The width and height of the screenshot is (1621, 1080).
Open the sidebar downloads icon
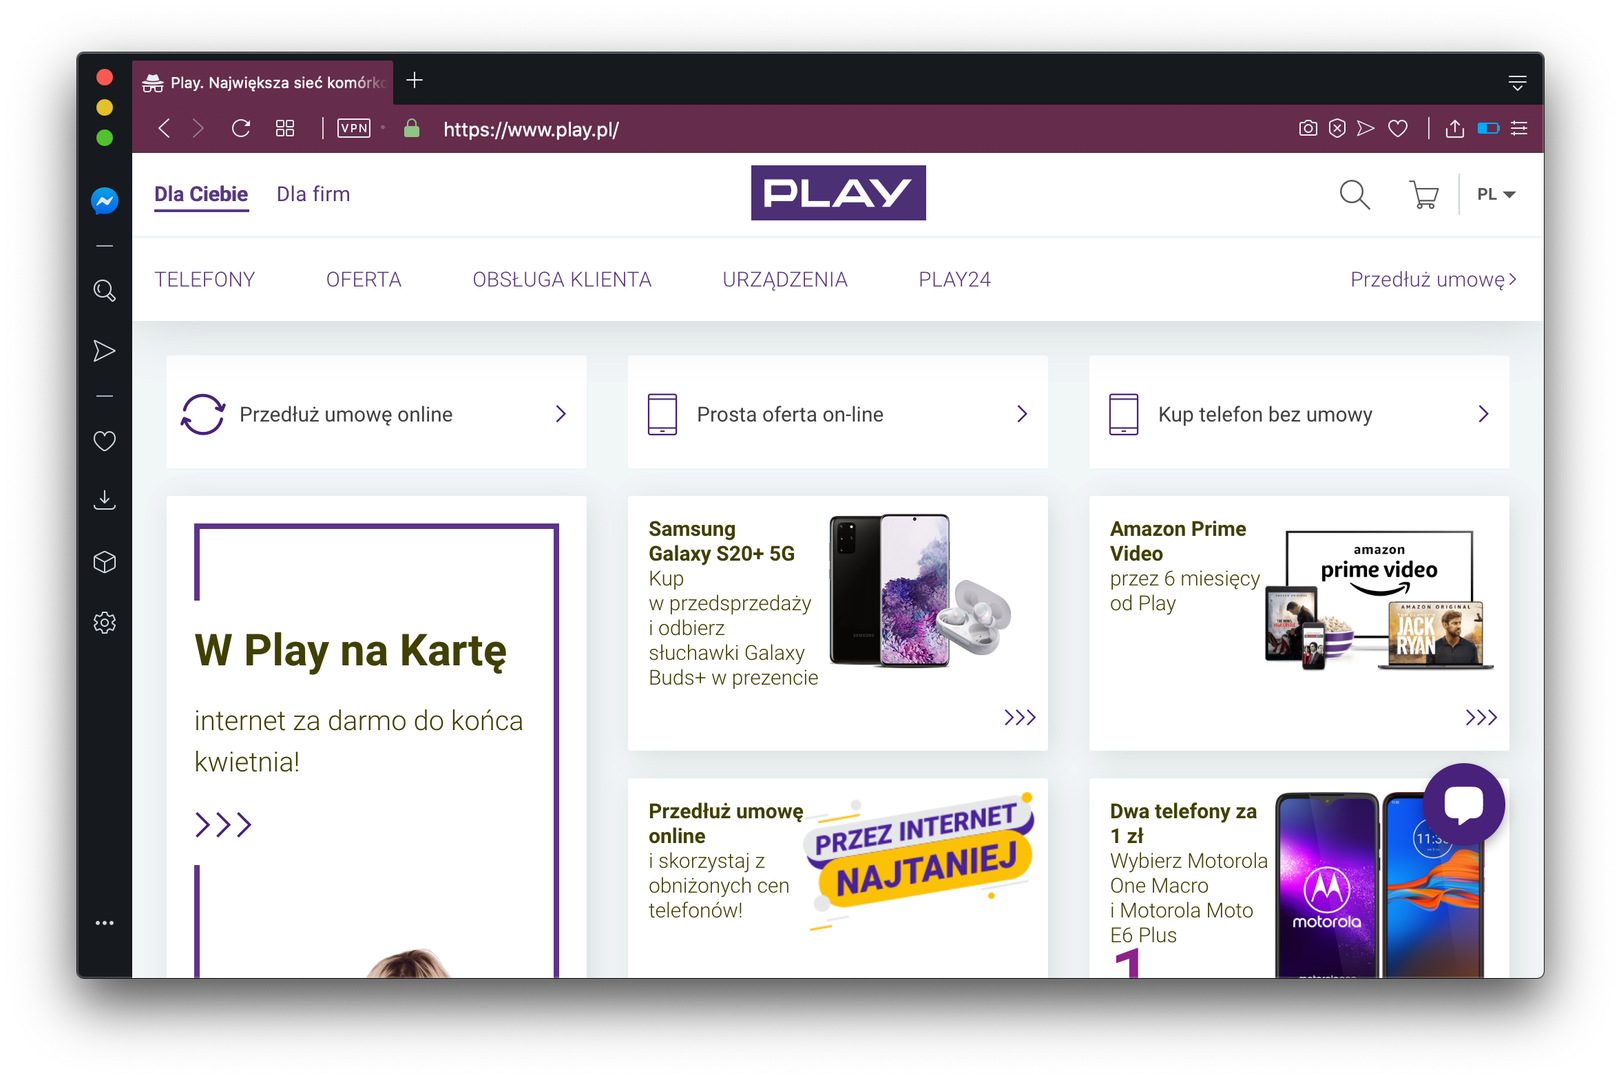click(x=104, y=500)
